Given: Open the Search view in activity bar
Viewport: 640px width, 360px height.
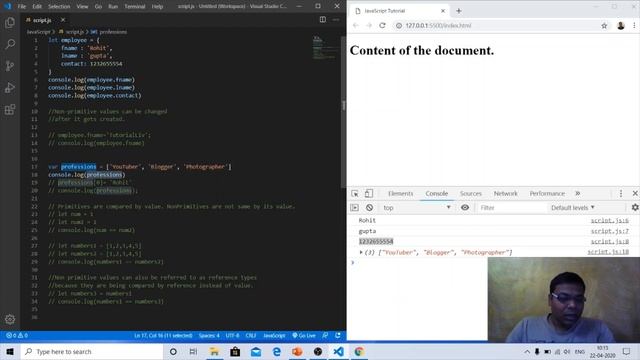Looking at the screenshot, I should 10,44.
